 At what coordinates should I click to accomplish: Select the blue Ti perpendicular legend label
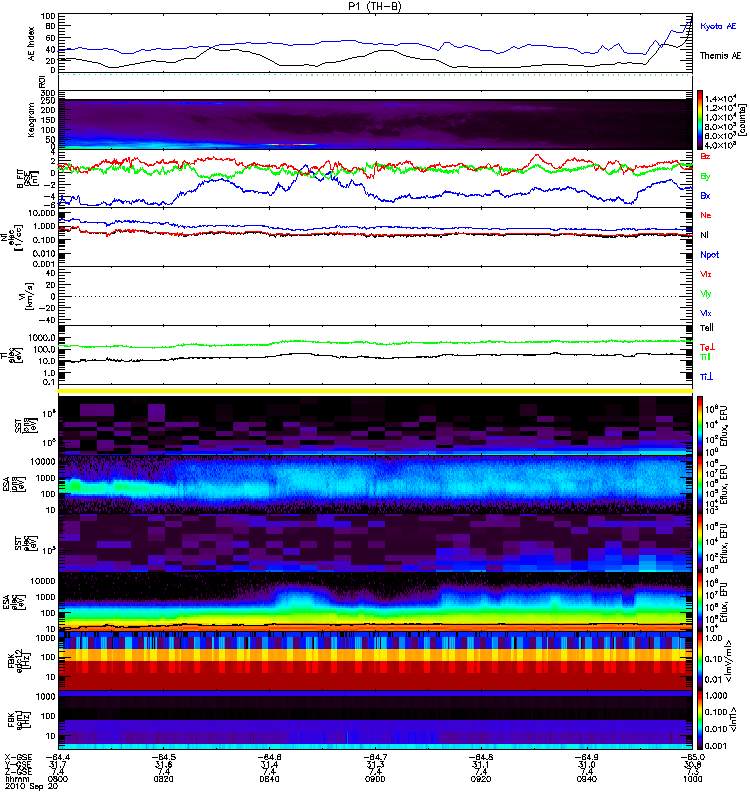[x=706, y=377]
